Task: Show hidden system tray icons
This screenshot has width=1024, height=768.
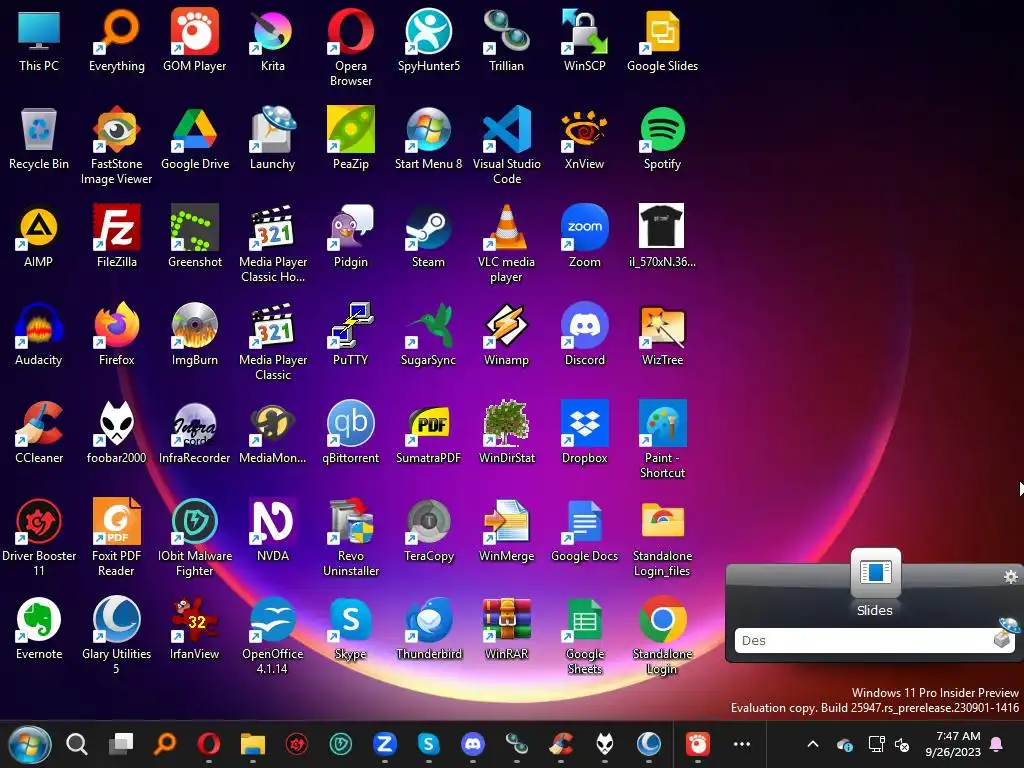Action: point(812,744)
